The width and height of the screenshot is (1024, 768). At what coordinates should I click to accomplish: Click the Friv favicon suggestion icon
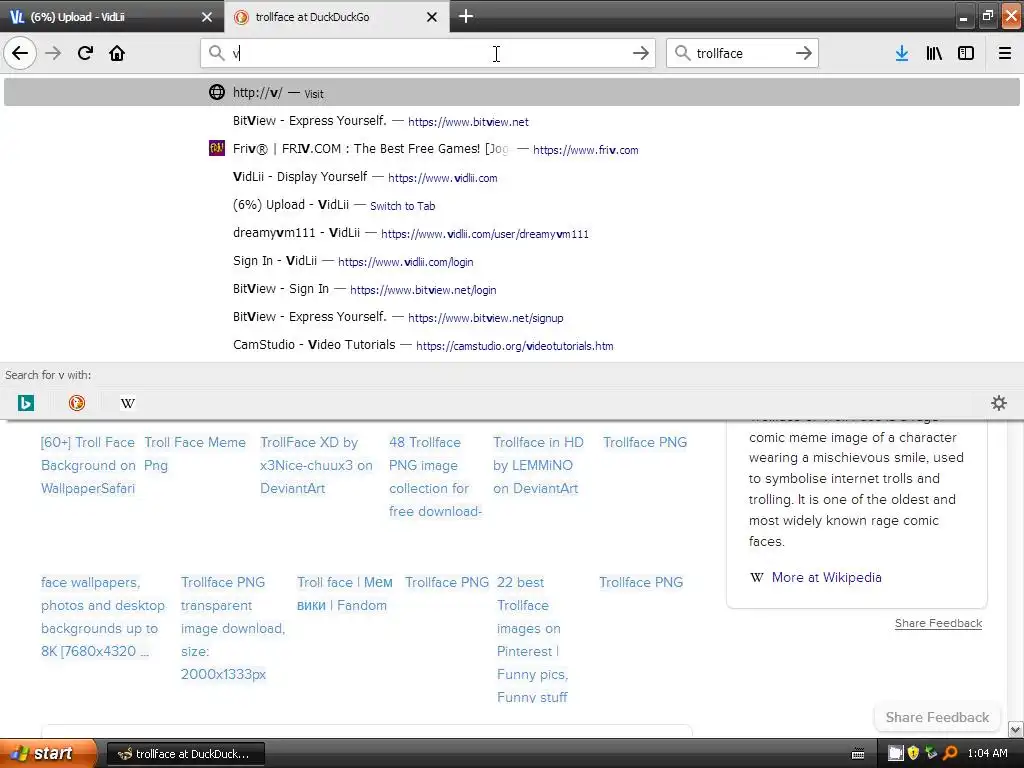[217, 148]
